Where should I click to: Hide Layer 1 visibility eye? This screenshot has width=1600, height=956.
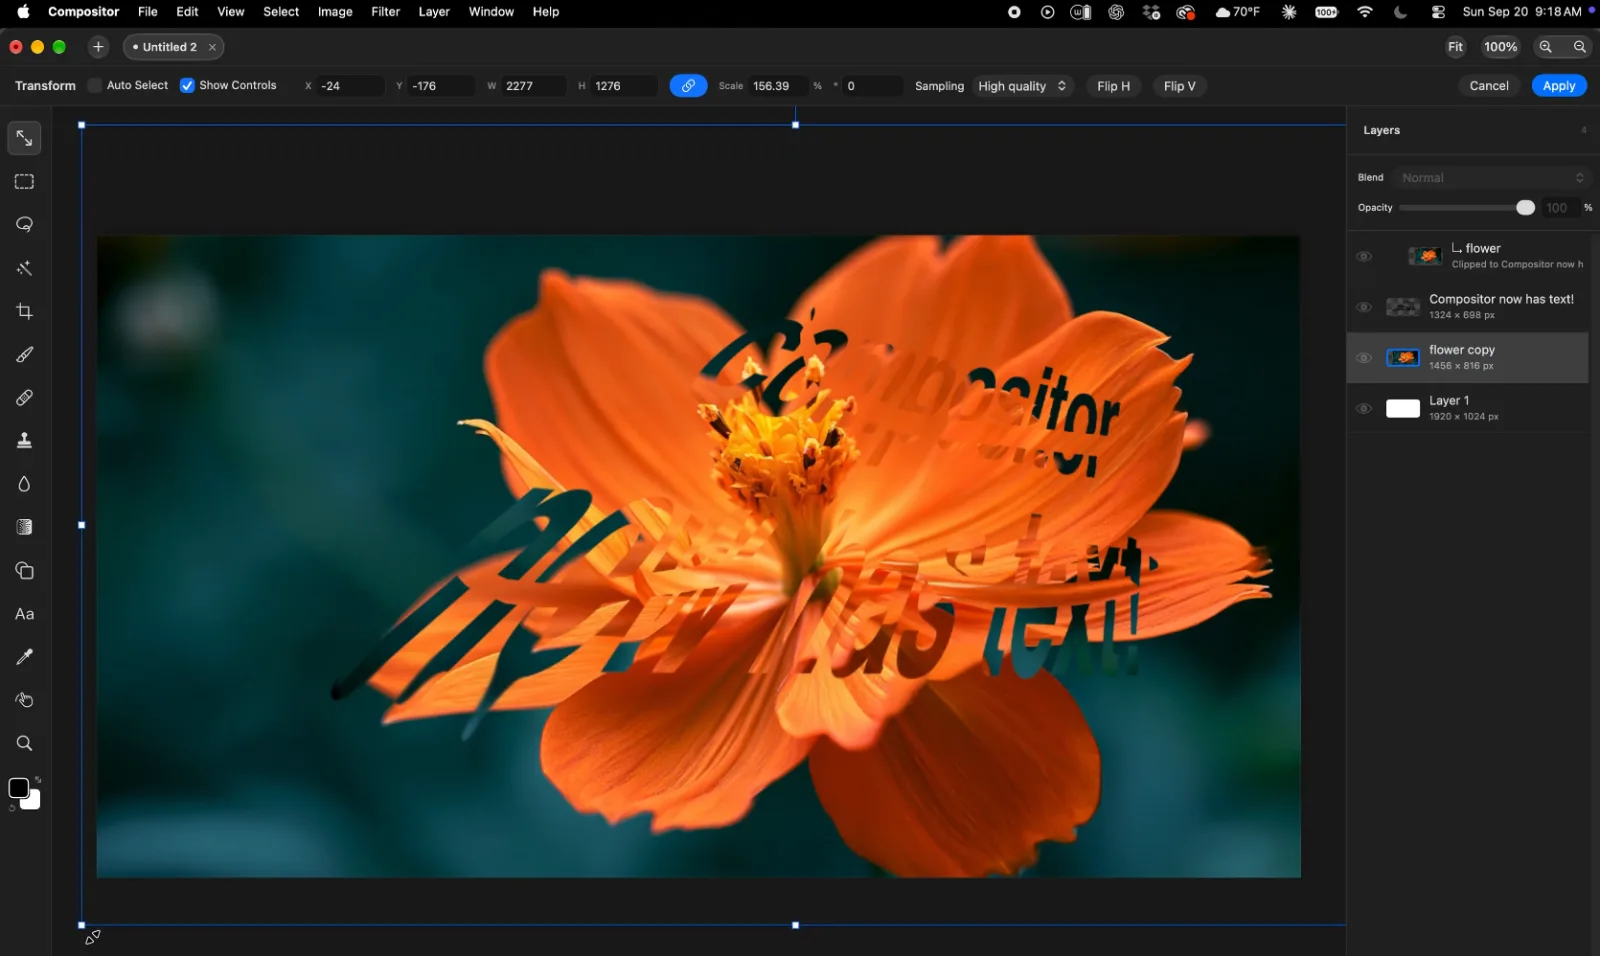pos(1363,409)
